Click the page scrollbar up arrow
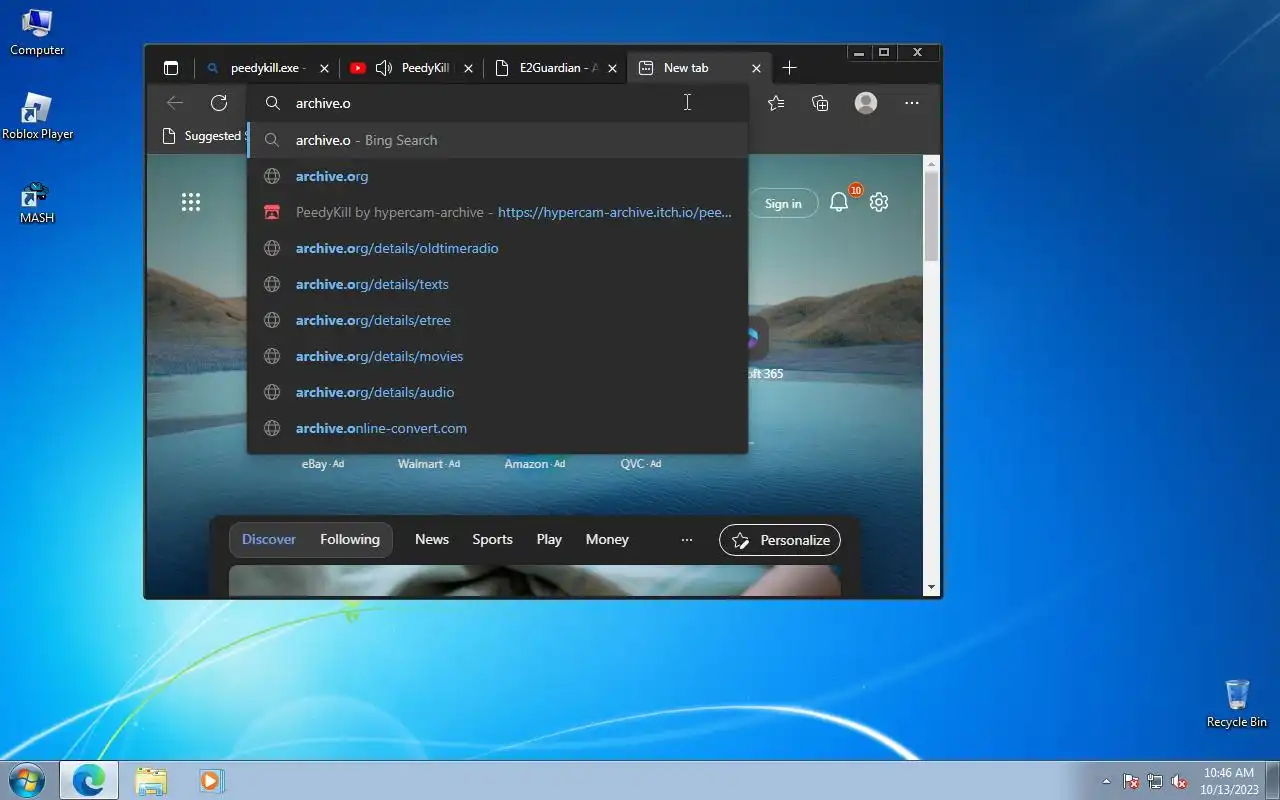Viewport: 1280px width, 800px height. click(x=931, y=163)
